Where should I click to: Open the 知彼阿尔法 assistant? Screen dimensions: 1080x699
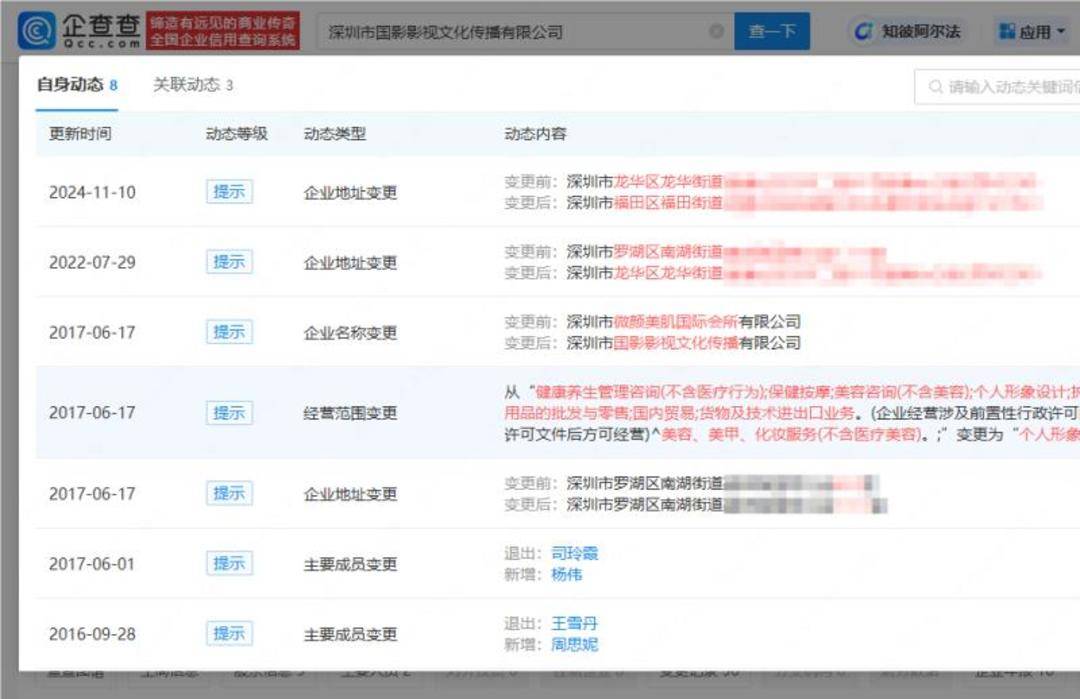[908, 32]
